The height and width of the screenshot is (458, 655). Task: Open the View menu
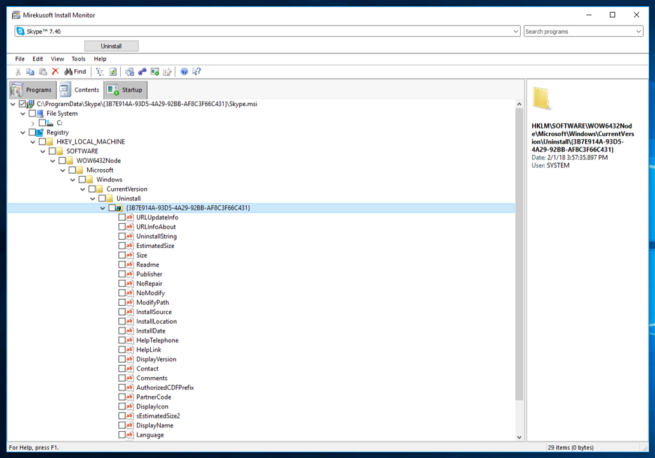pyautogui.click(x=57, y=59)
